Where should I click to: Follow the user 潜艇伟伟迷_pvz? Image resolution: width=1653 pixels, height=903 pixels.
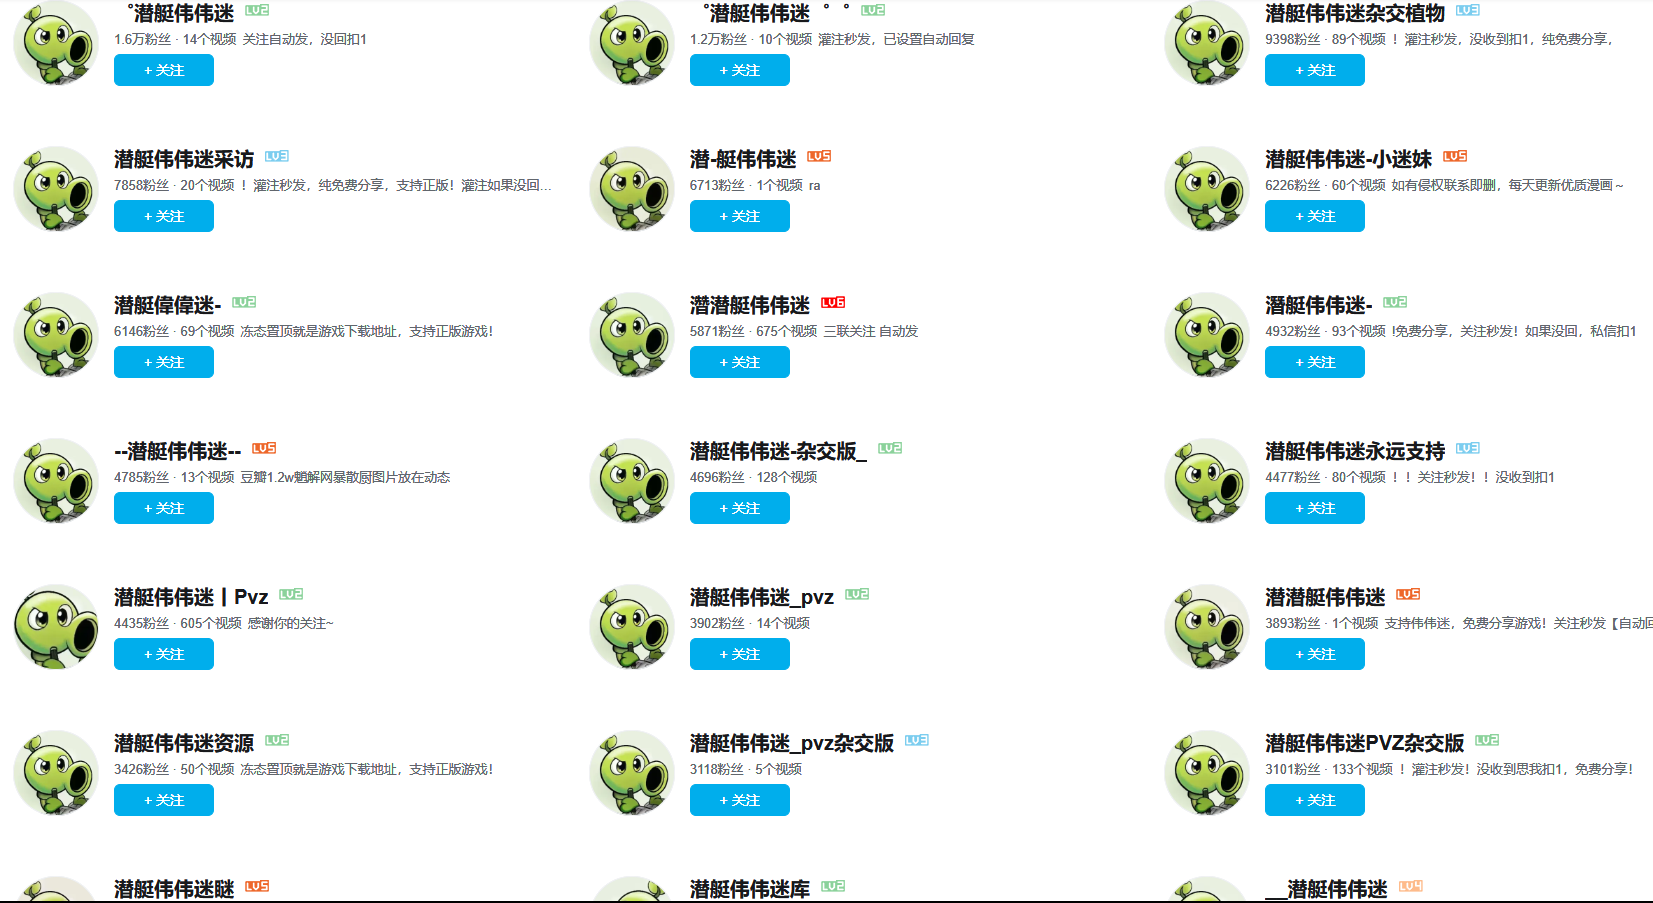click(x=740, y=654)
